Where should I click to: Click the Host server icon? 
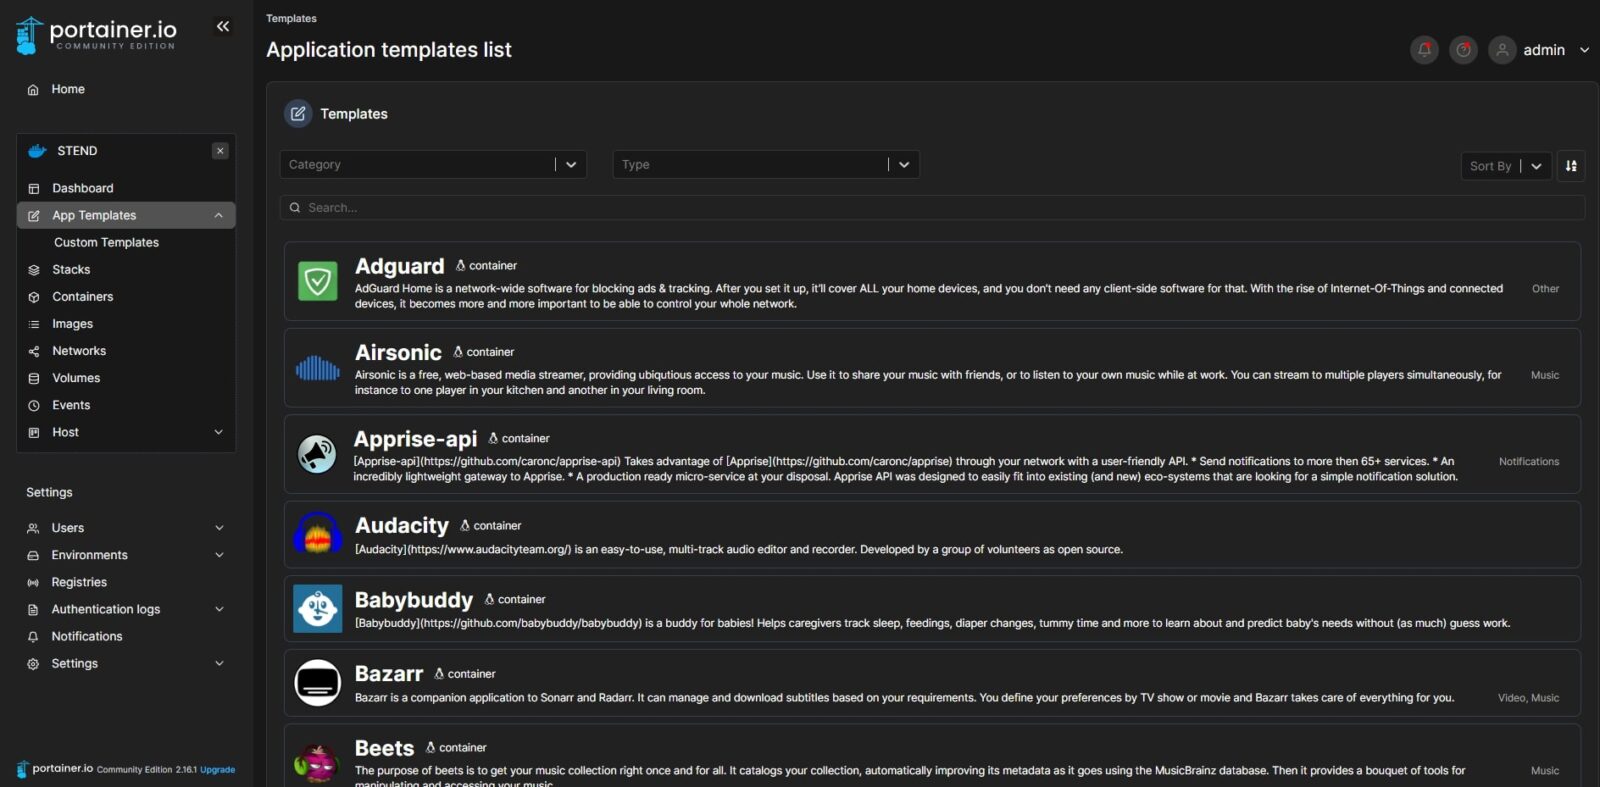point(33,432)
